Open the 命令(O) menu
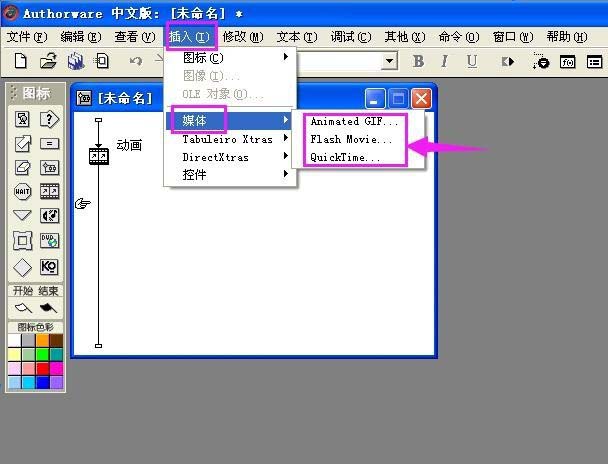Image resolution: width=608 pixels, height=464 pixels. 459,37
